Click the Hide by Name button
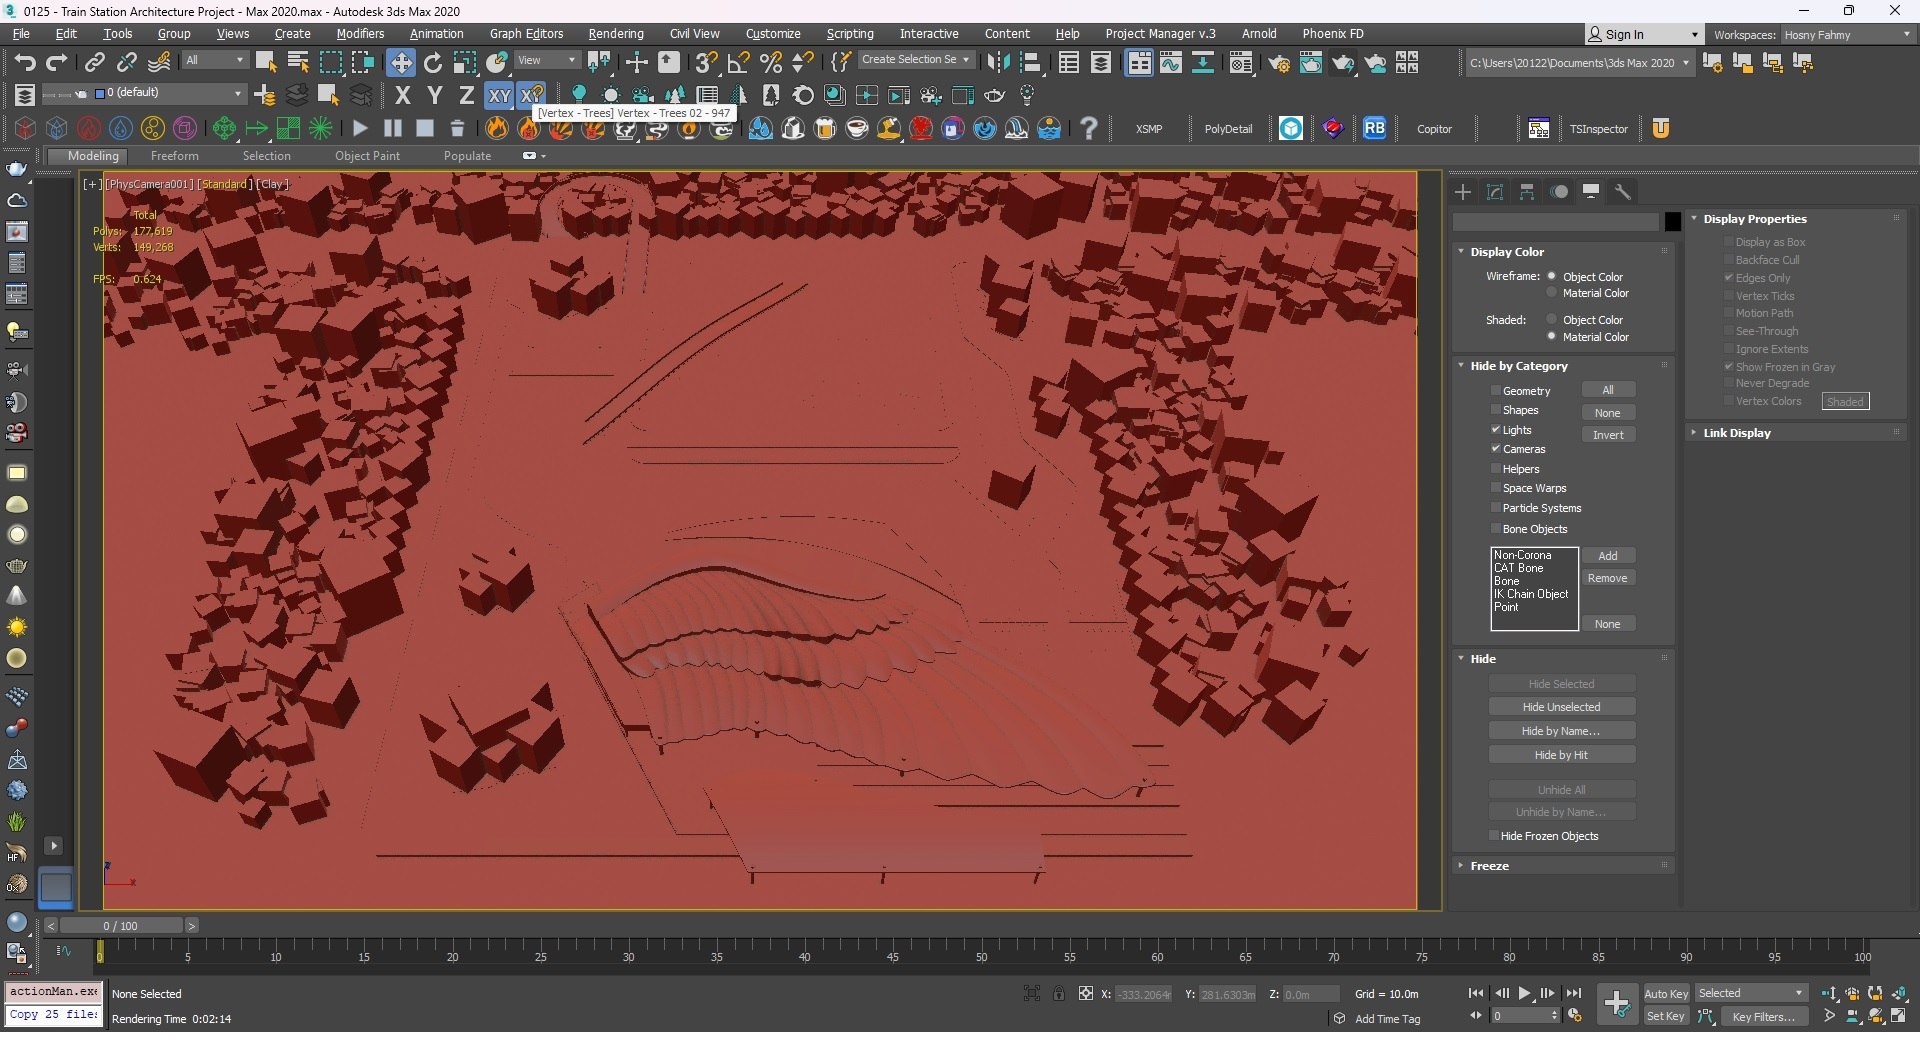 (x=1561, y=731)
